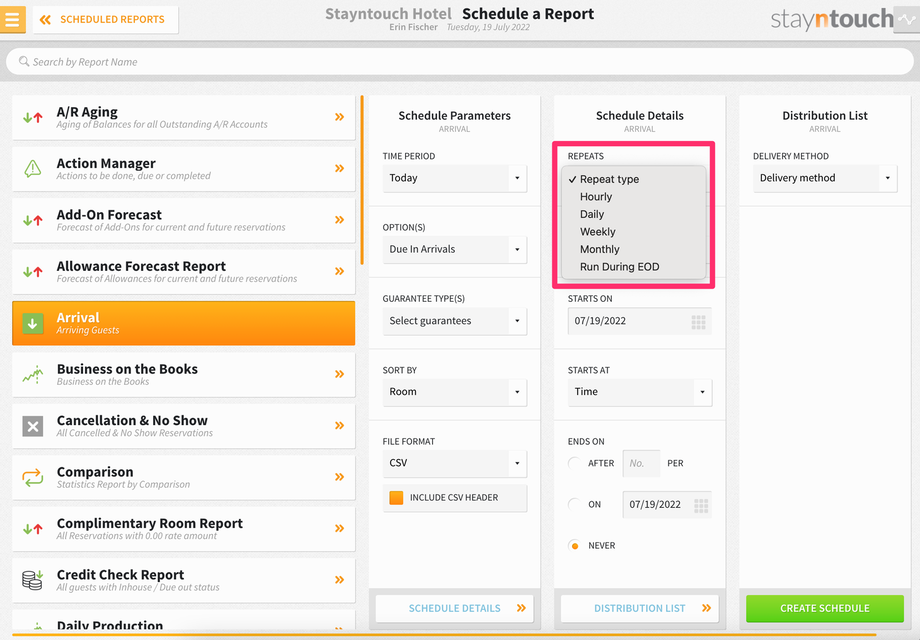Click the Action Manager warning triangle icon

pyautogui.click(x=33, y=169)
